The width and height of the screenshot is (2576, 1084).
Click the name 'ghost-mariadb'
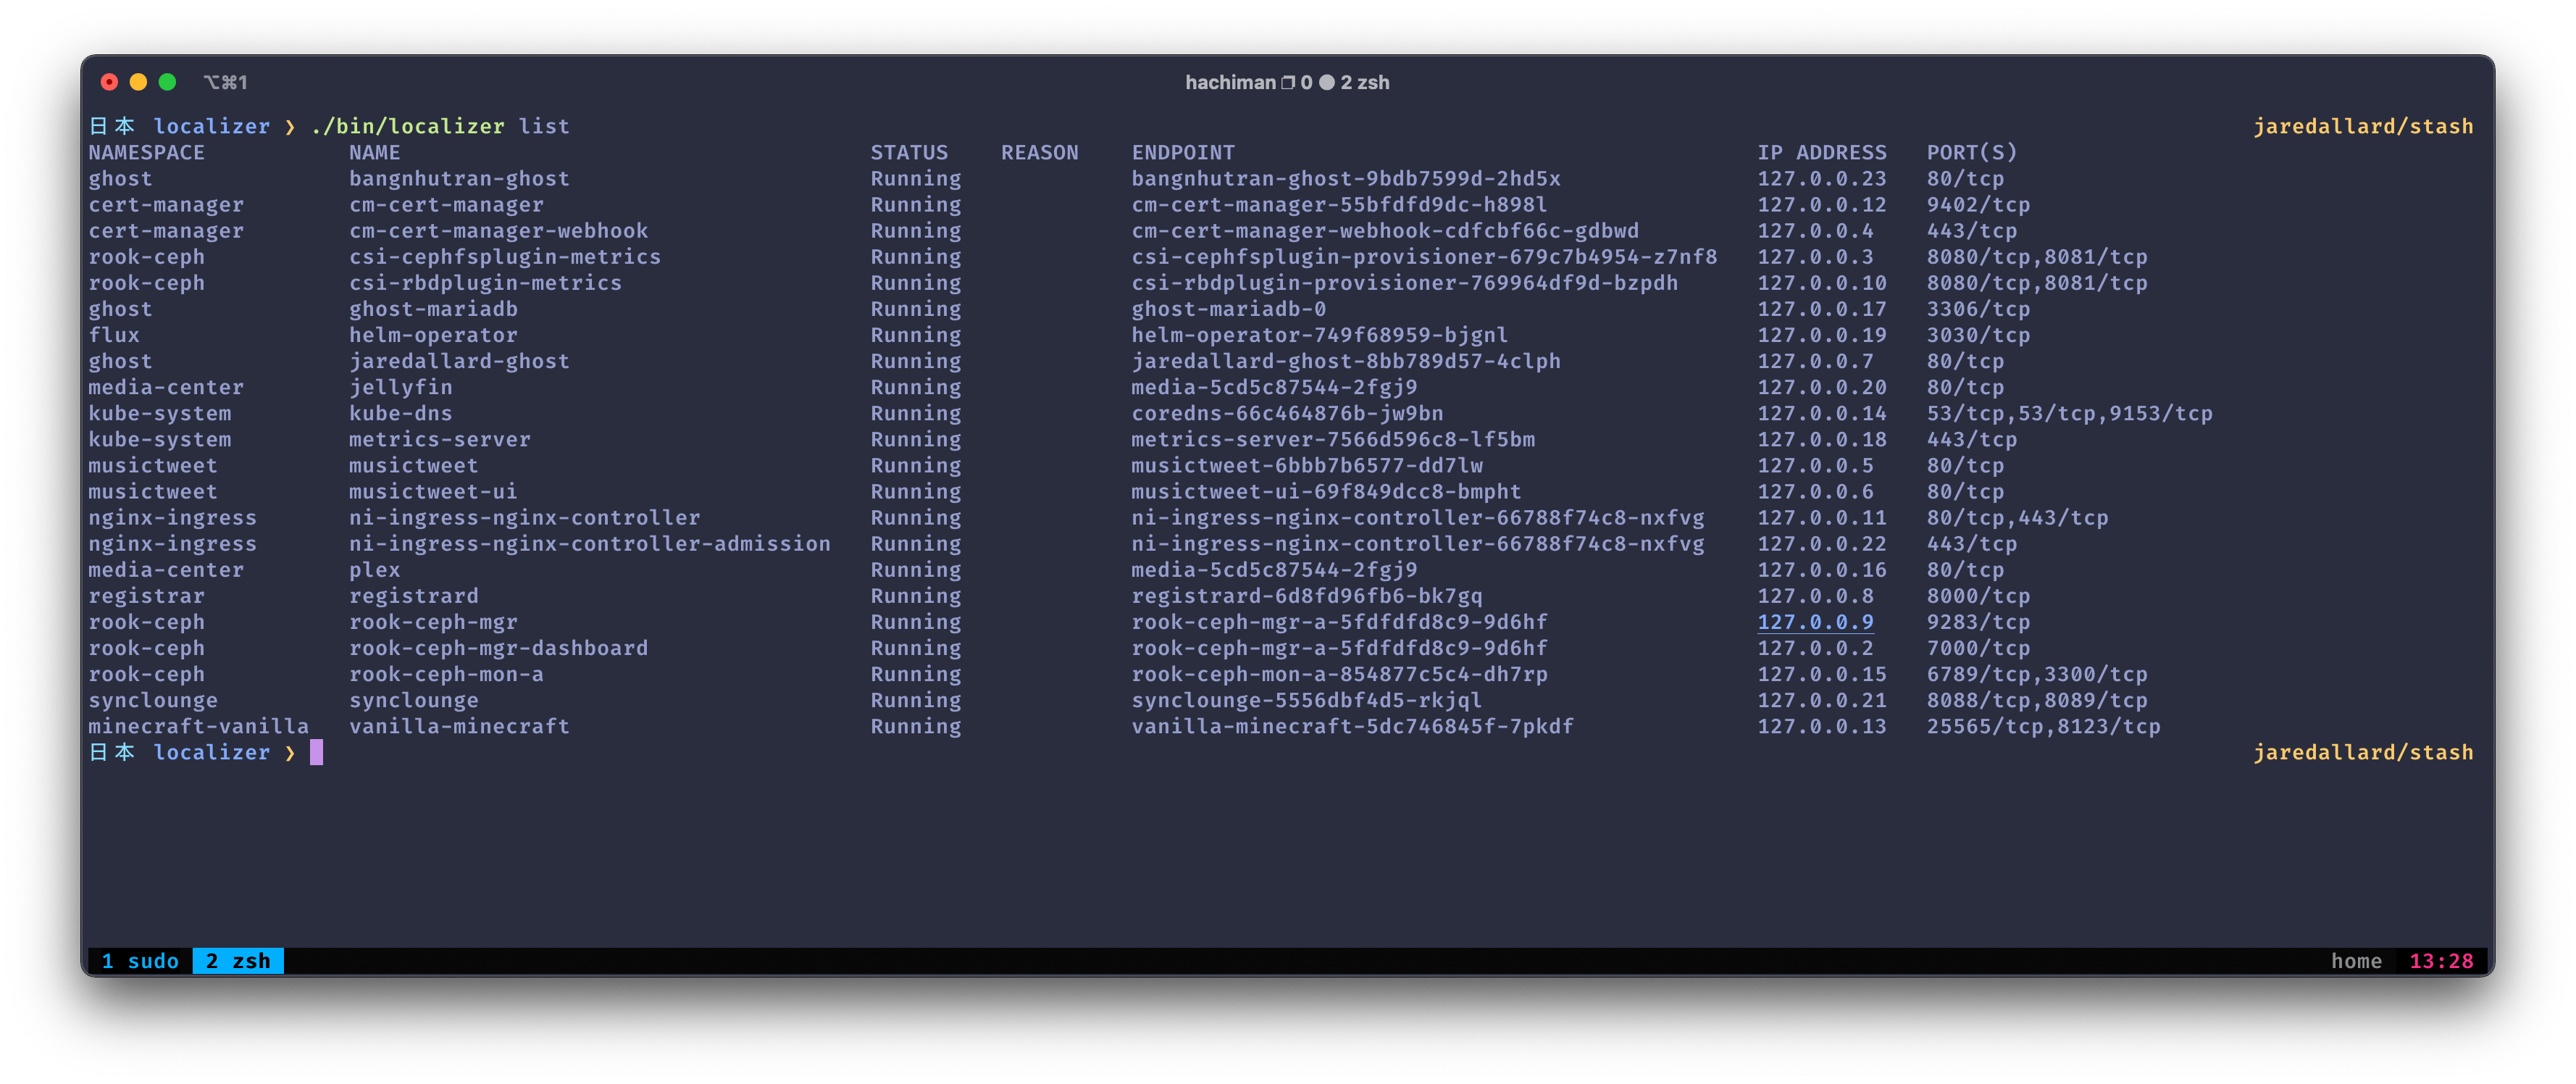pyautogui.click(x=433, y=309)
